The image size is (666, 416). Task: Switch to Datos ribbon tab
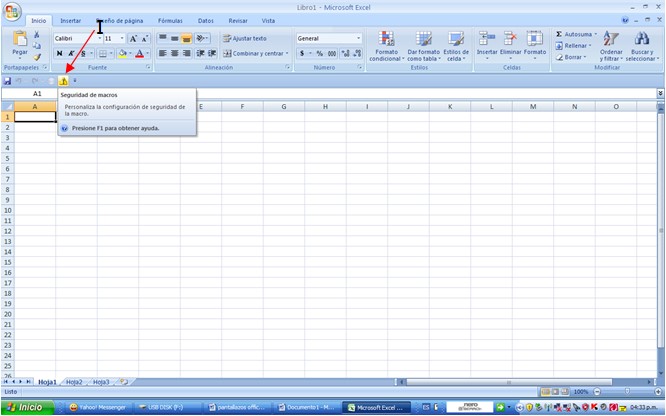(206, 21)
